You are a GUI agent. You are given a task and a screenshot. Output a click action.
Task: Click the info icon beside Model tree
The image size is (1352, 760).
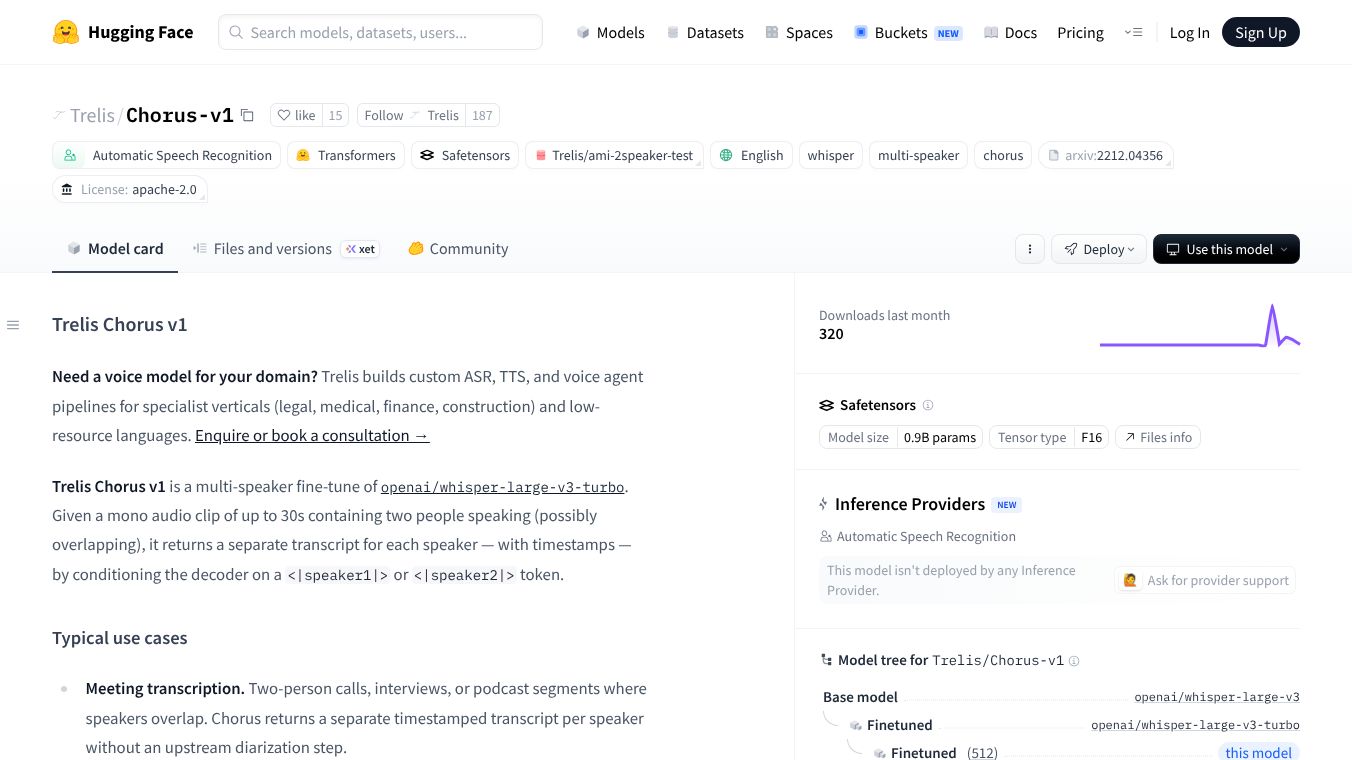pos(1074,661)
